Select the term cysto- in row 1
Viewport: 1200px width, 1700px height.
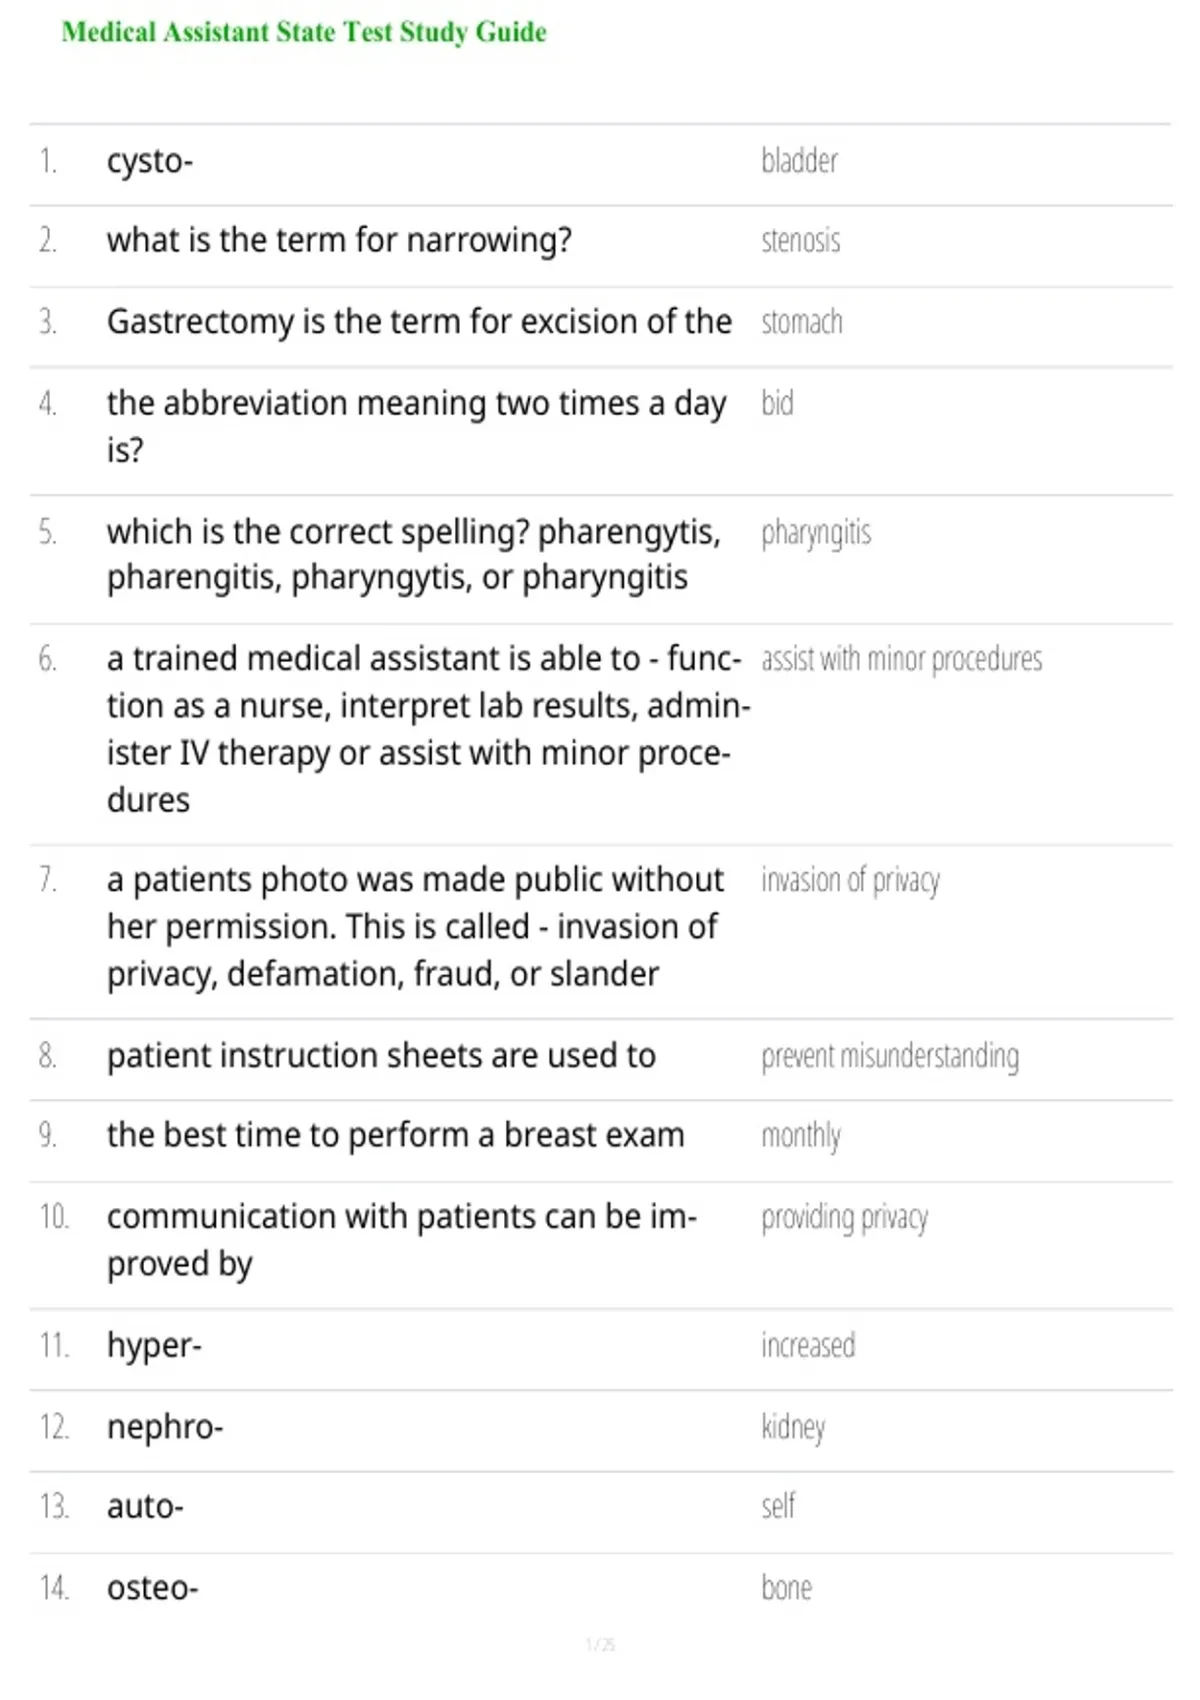(150, 161)
